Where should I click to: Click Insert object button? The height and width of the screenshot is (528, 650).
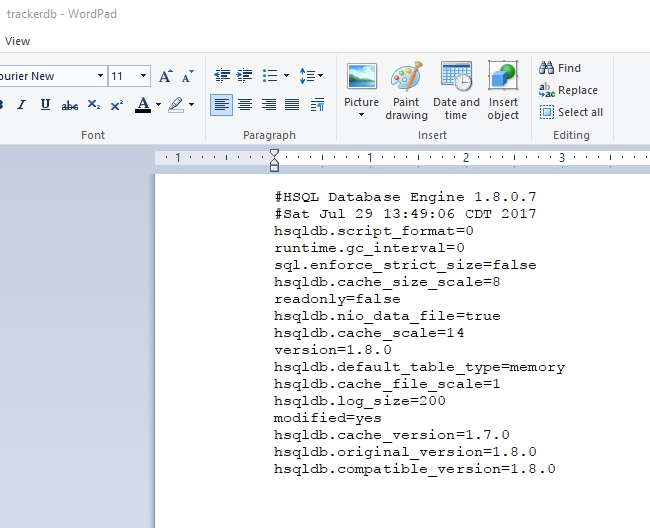click(x=503, y=91)
